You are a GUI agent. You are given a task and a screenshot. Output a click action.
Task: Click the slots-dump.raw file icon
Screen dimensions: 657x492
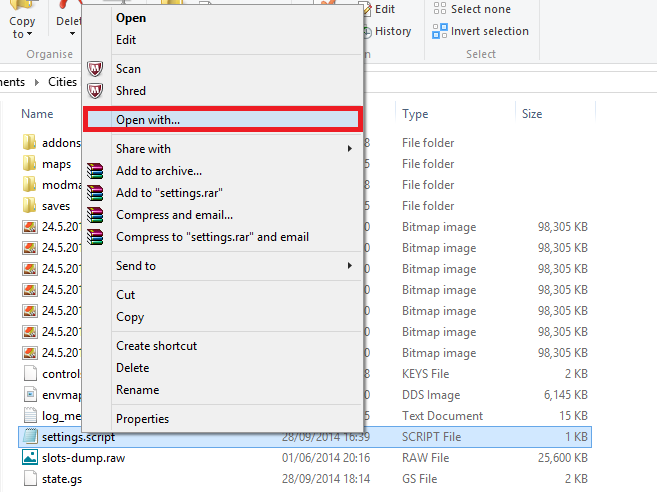pos(30,458)
